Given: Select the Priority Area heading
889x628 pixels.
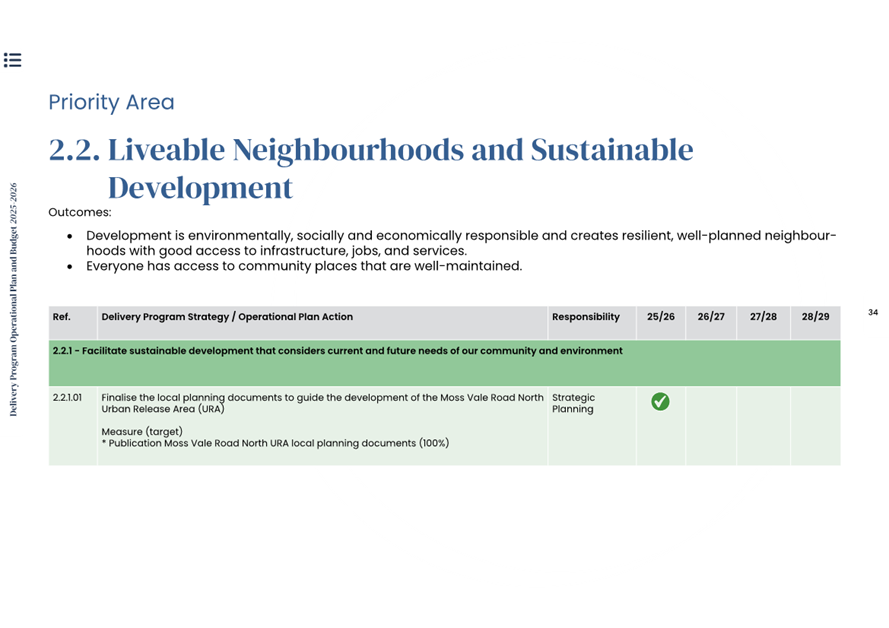Looking at the screenshot, I should pyautogui.click(x=111, y=102).
